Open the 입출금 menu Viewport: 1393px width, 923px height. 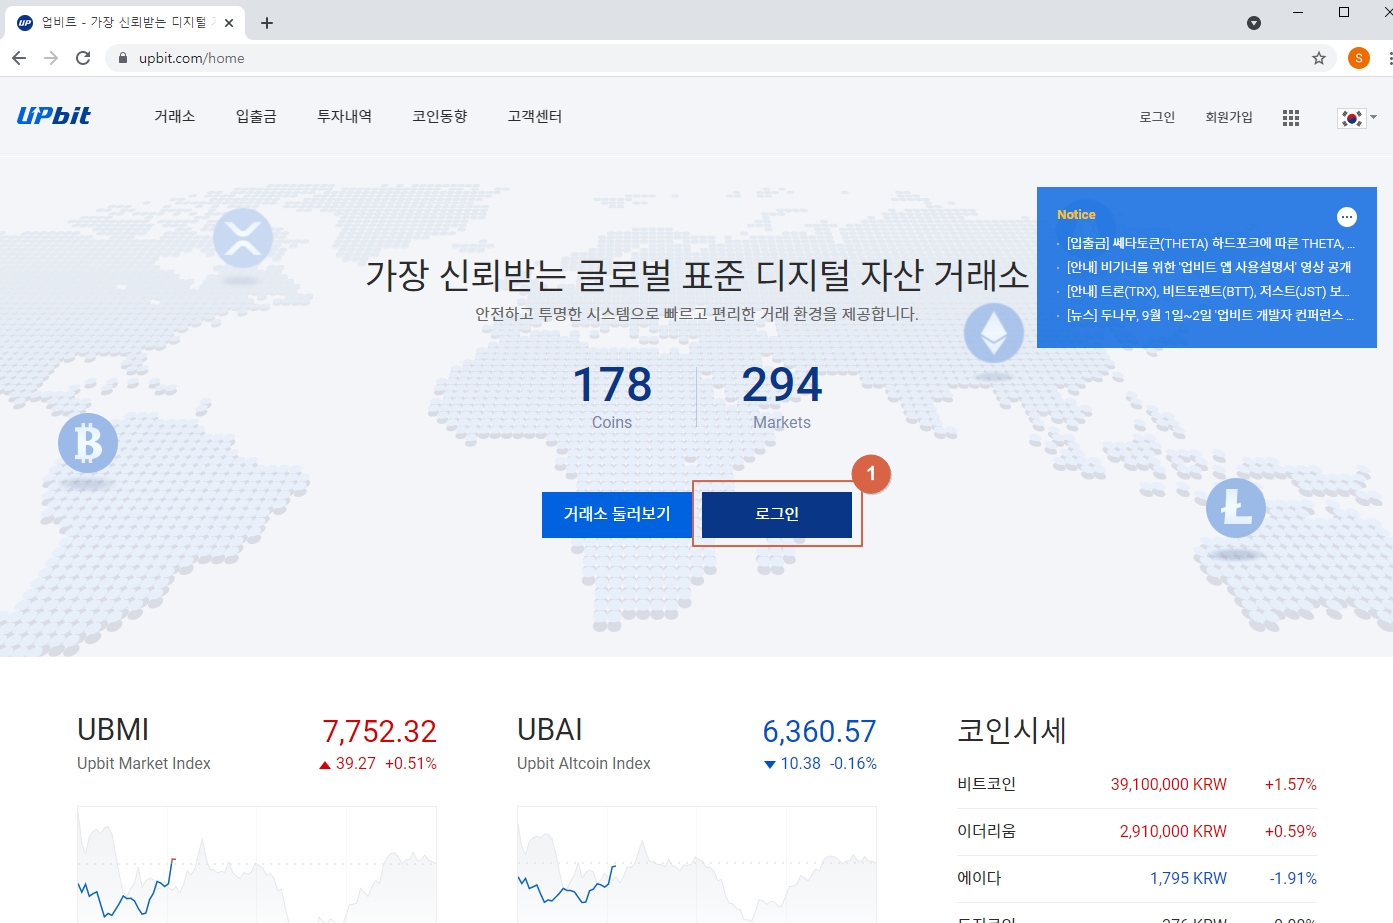[x=256, y=116]
